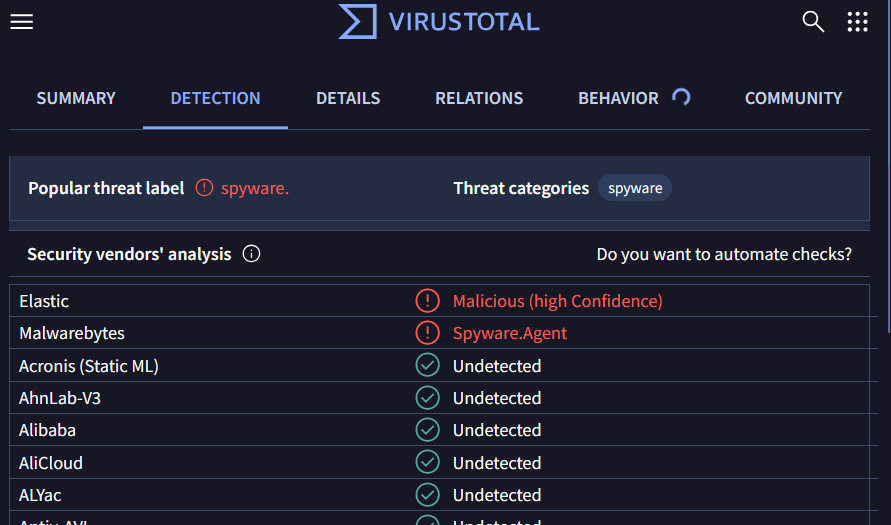Click the green check icon for AhnLab-V3

point(427,398)
